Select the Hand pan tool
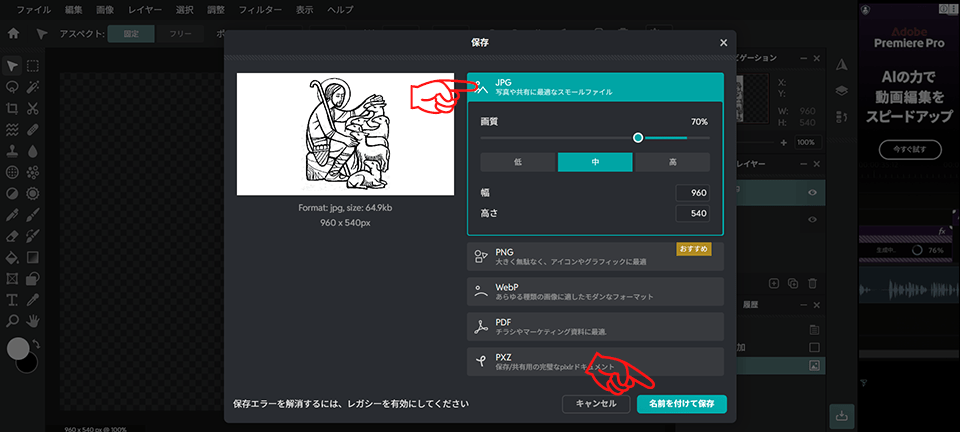The image size is (960, 432). (33, 321)
